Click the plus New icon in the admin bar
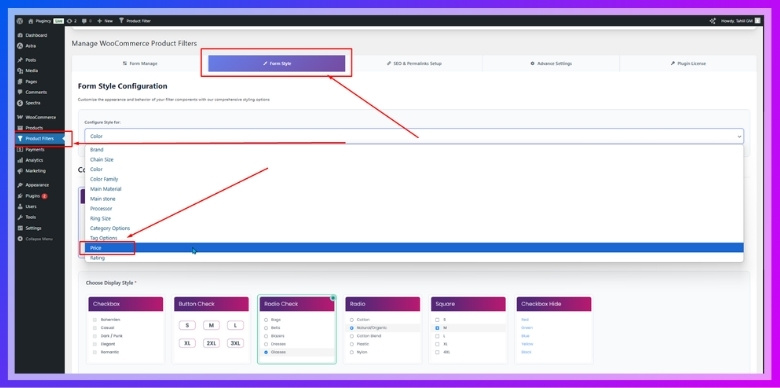Screen dimensions: 780x388 [99, 21]
